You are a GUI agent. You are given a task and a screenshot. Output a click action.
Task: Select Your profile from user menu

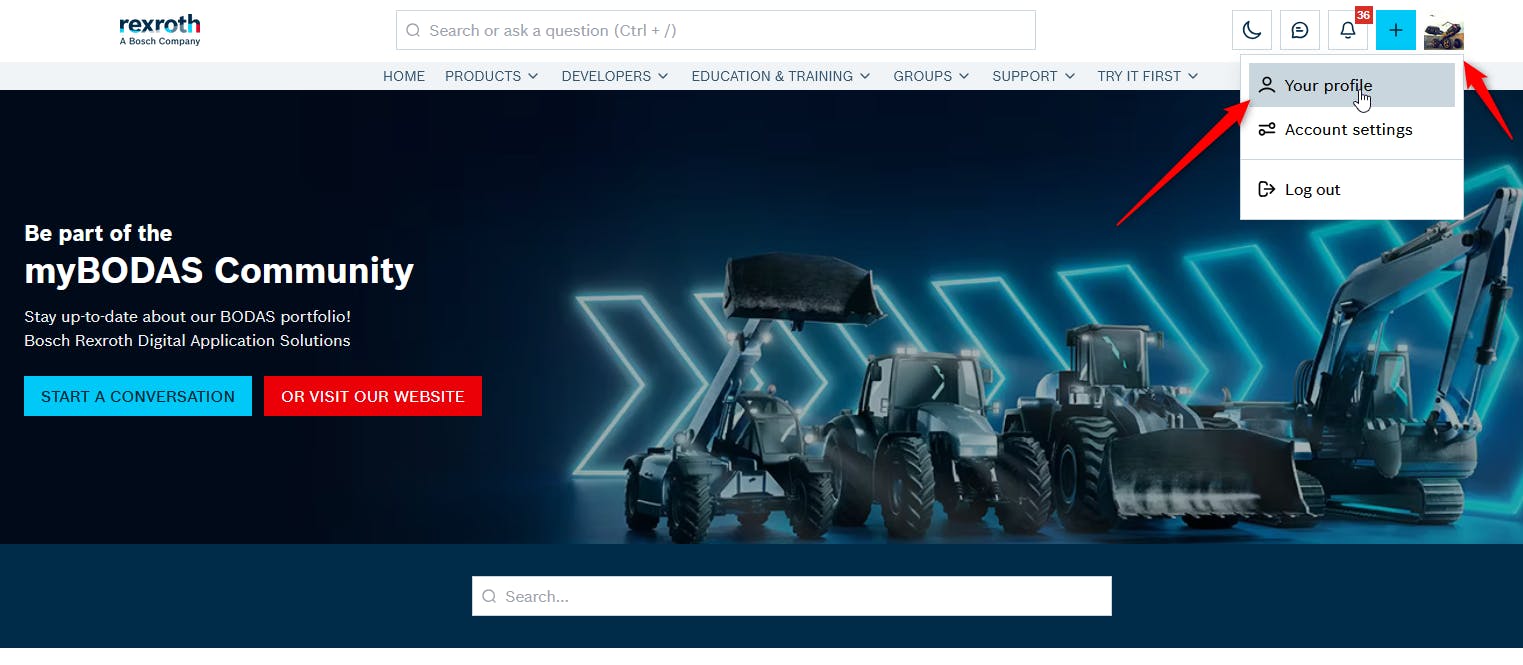click(x=1352, y=85)
